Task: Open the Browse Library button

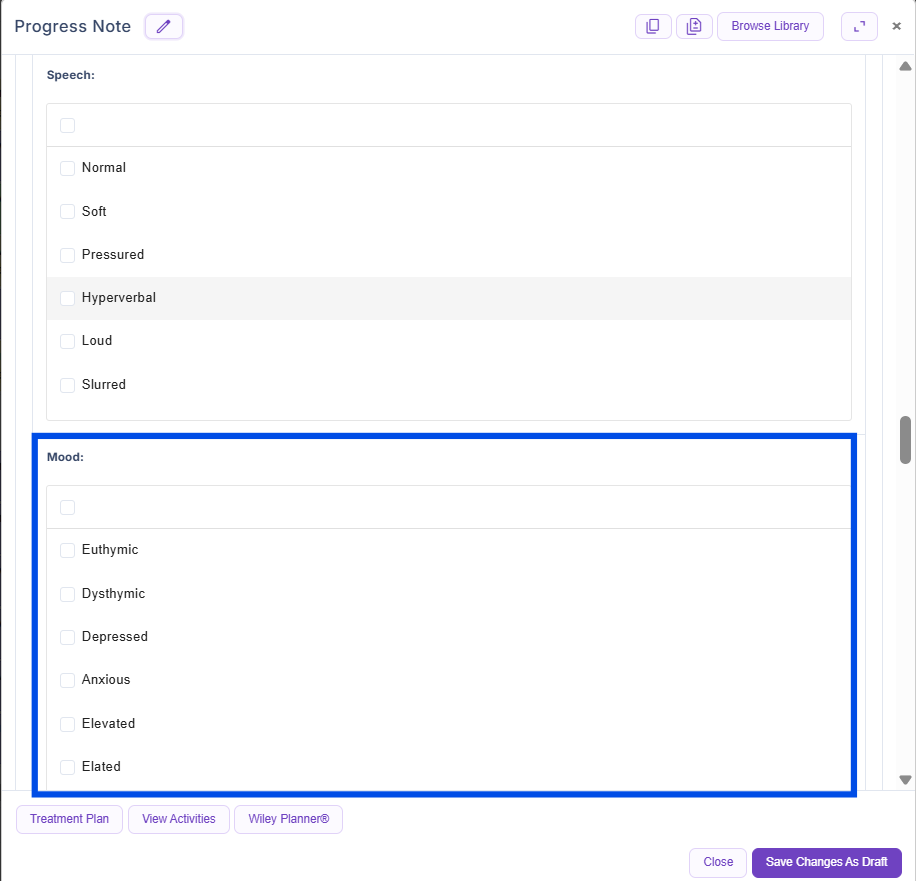Action: click(x=770, y=26)
